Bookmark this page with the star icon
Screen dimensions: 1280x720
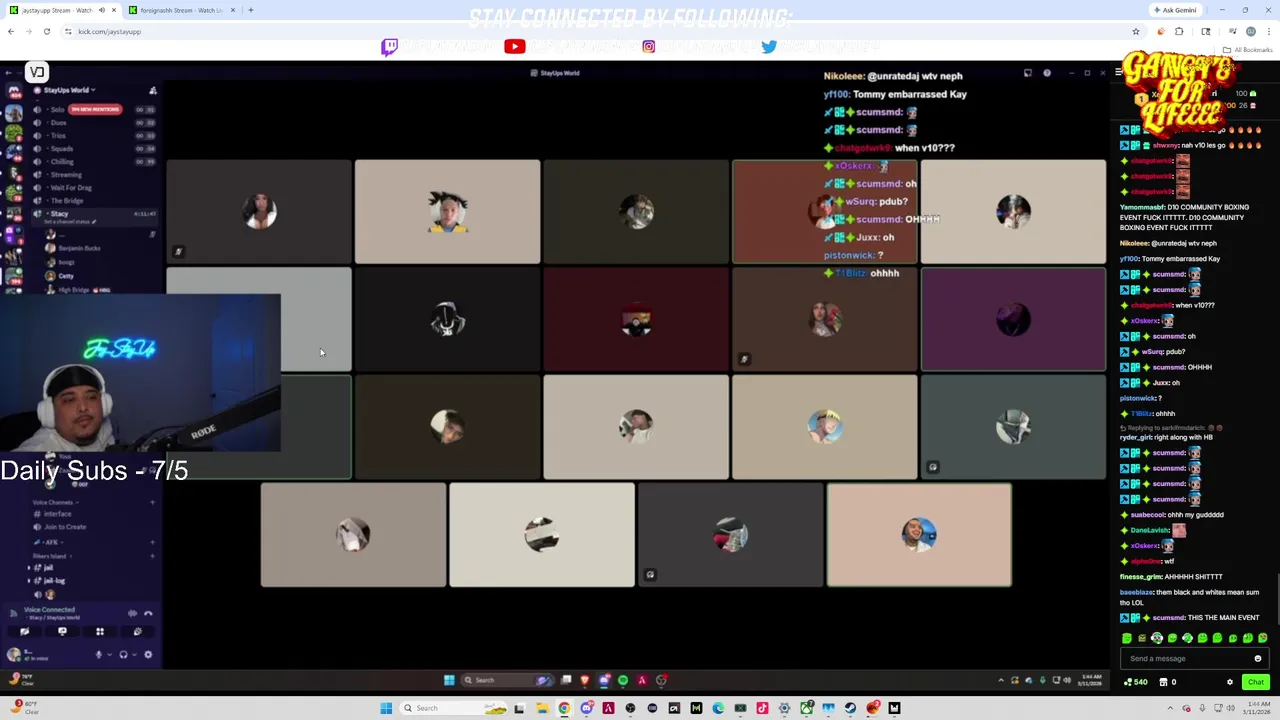pos(1135,31)
